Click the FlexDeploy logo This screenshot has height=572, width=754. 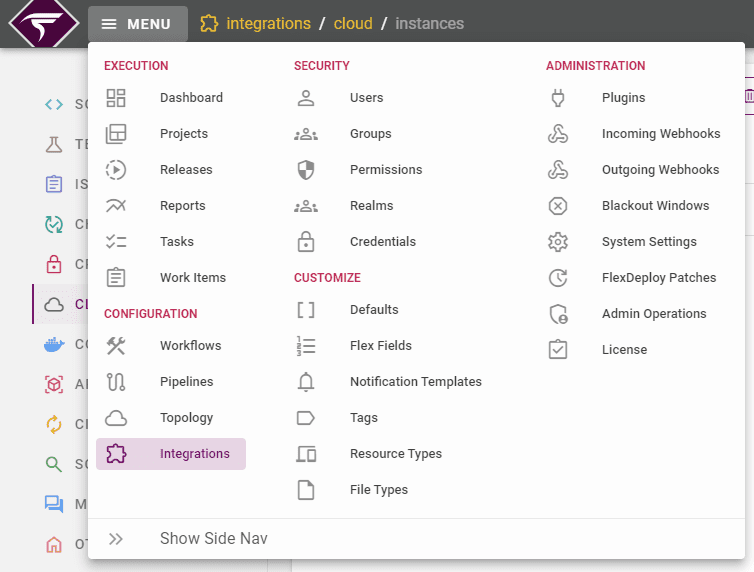44,23
